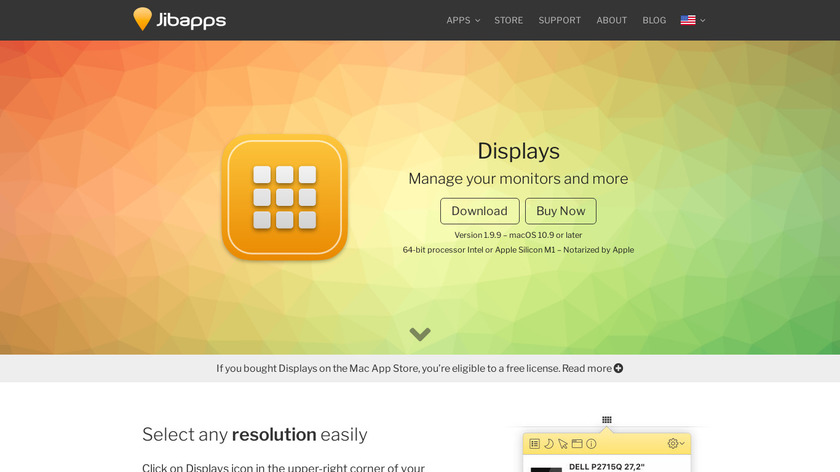This screenshot has height=472, width=840.
Task: Open the US flag language selector
Action: coord(693,20)
